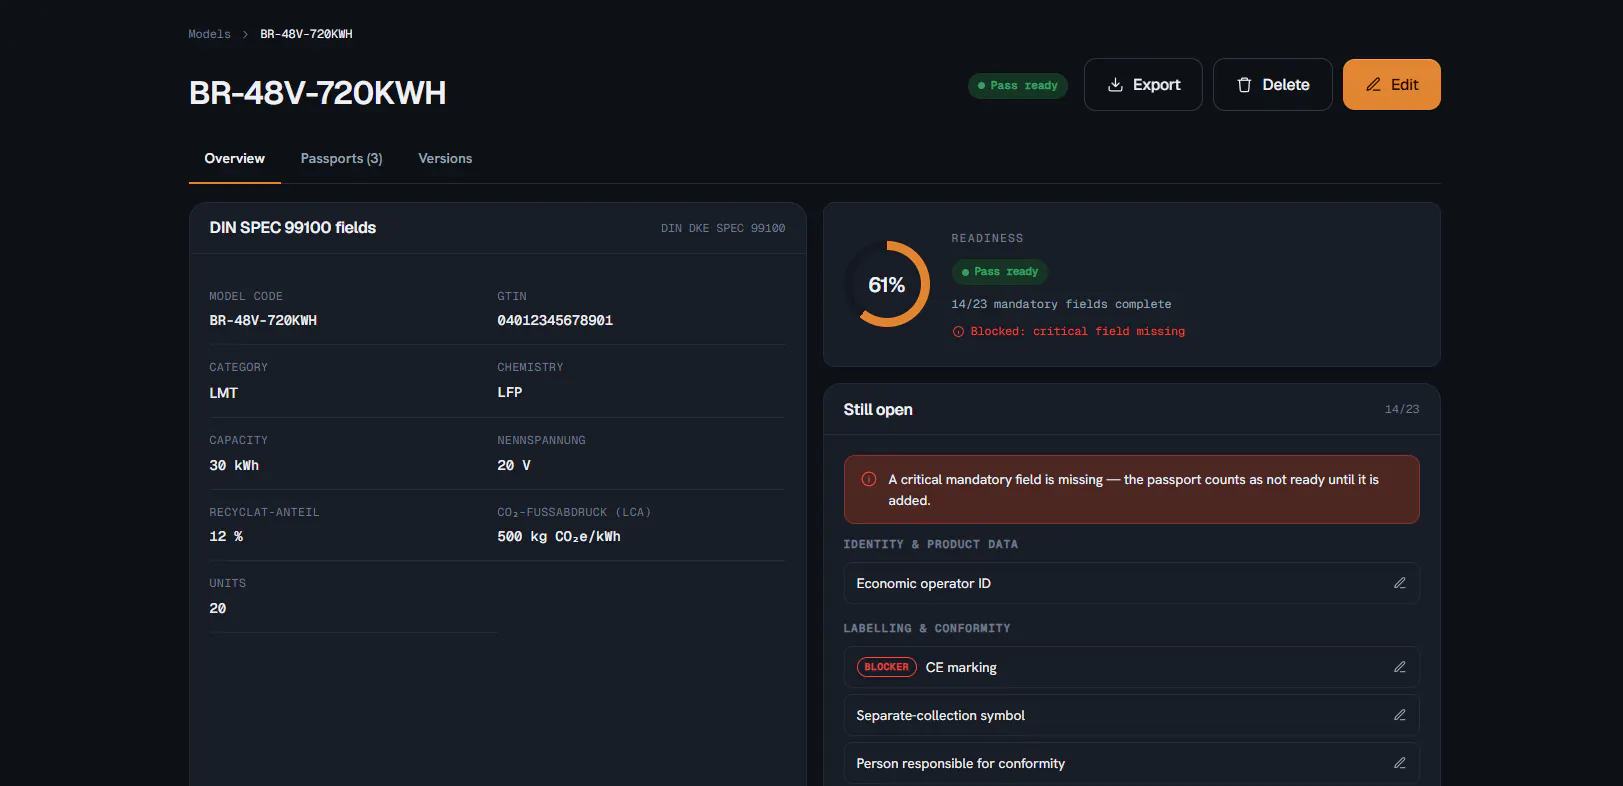The height and width of the screenshot is (786, 1623).
Task: Click model code value BR-48V-720KWH
Action: [x=263, y=321]
